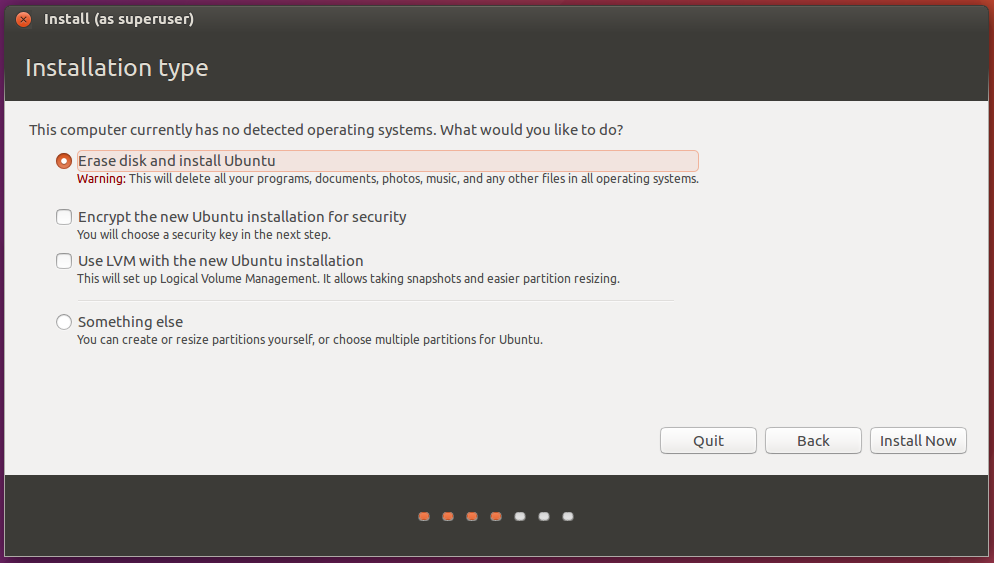The width and height of the screenshot is (994, 563).
Task: Click 'You can create or resize partitions' description
Action: click(x=310, y=340)
